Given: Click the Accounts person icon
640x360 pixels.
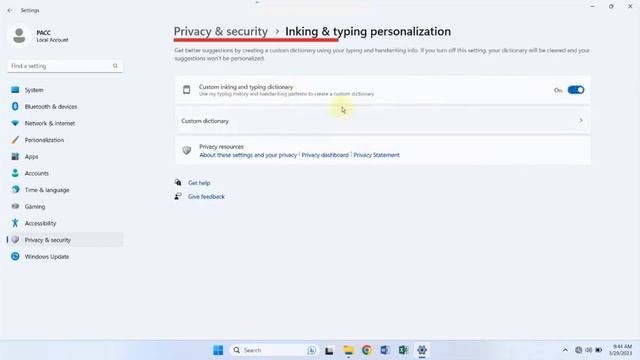Looking at the screenshot, I should [15, 173].
